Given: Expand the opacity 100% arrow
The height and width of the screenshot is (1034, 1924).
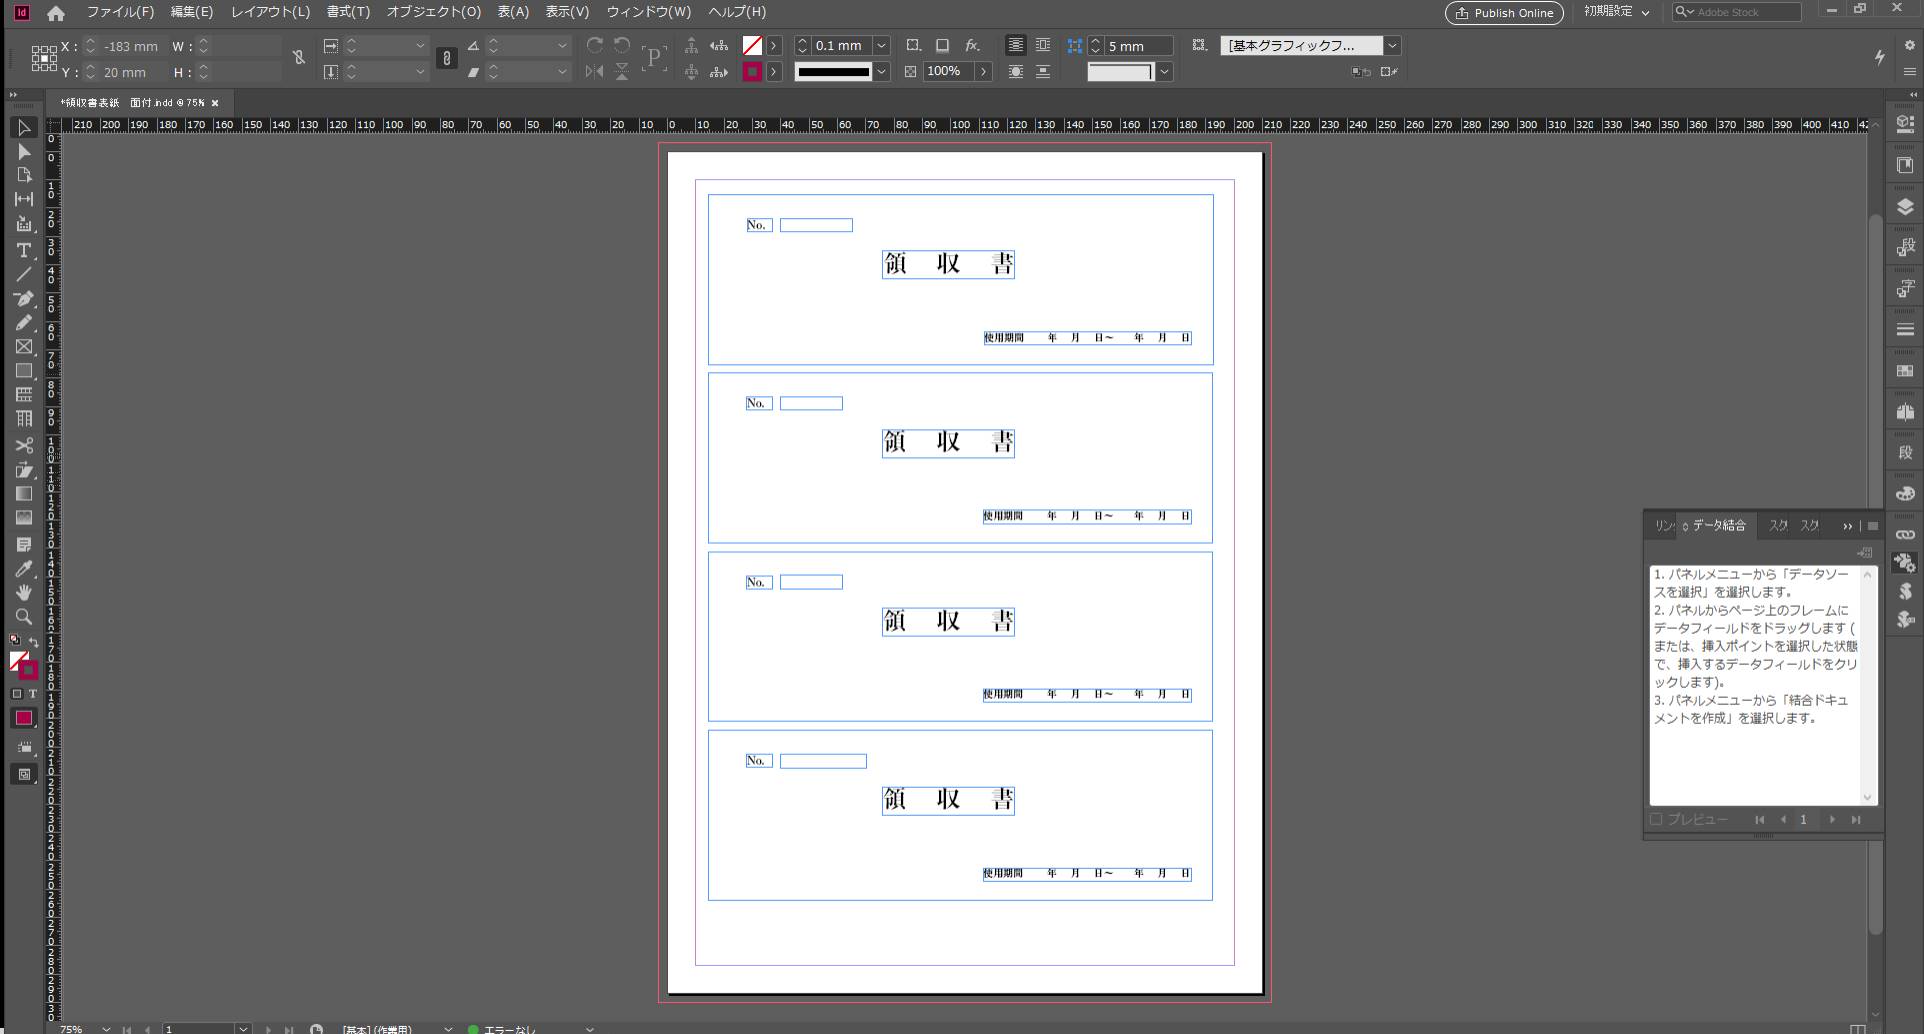Looking at the screenshot, I should 983,72.
